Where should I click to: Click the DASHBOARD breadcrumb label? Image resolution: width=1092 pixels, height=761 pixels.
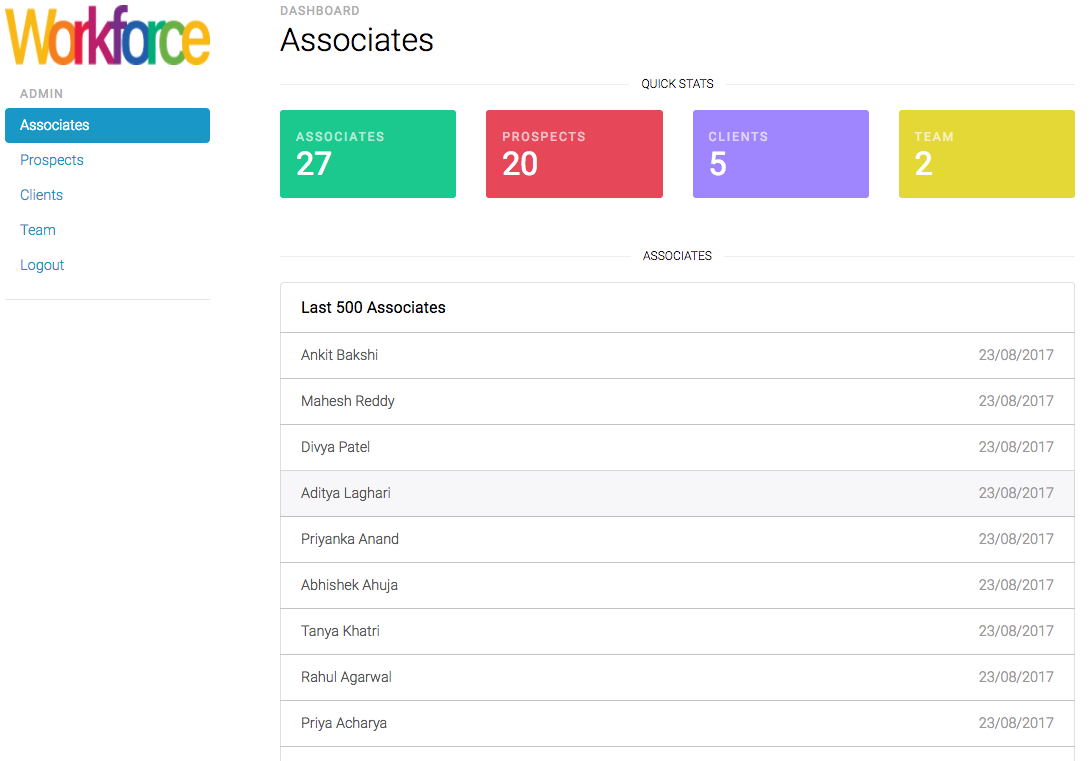pyautogui.click(x=320, y=10)
